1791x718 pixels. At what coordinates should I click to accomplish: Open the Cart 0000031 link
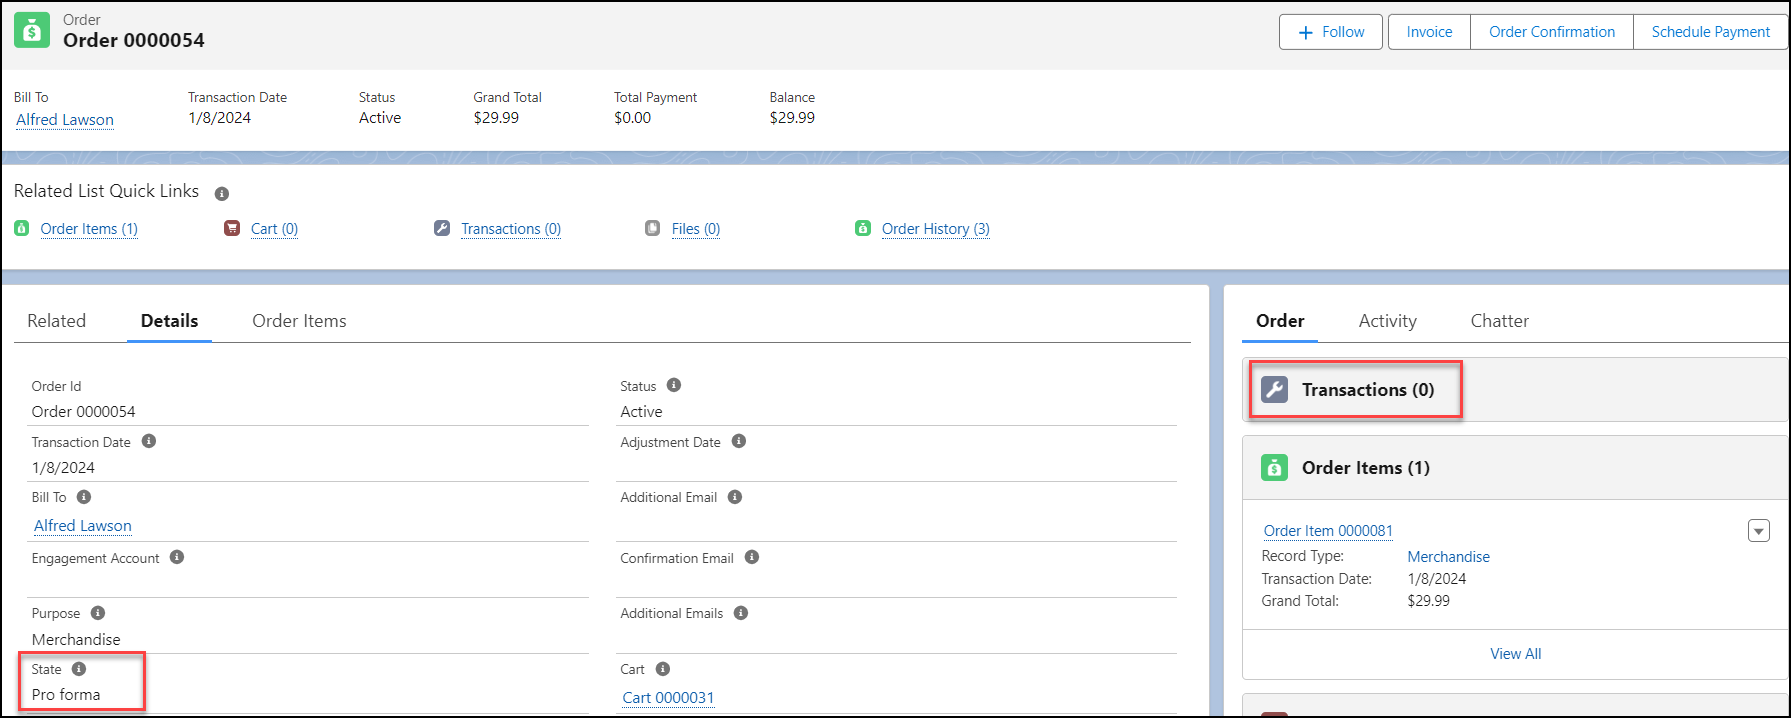pos(668,698)
